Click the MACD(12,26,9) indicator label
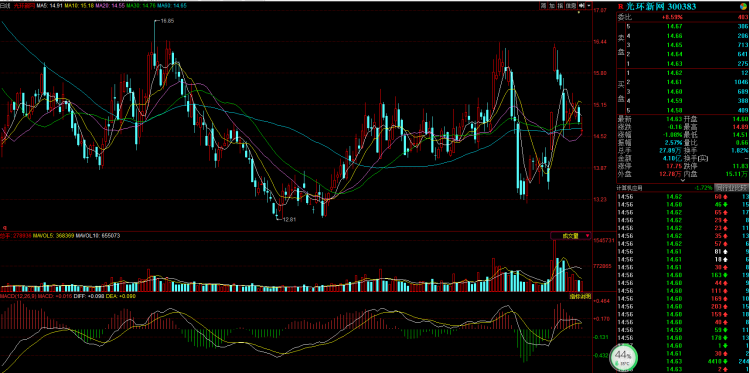This screenshot has width=750, height=373. [x=18, y=297]
